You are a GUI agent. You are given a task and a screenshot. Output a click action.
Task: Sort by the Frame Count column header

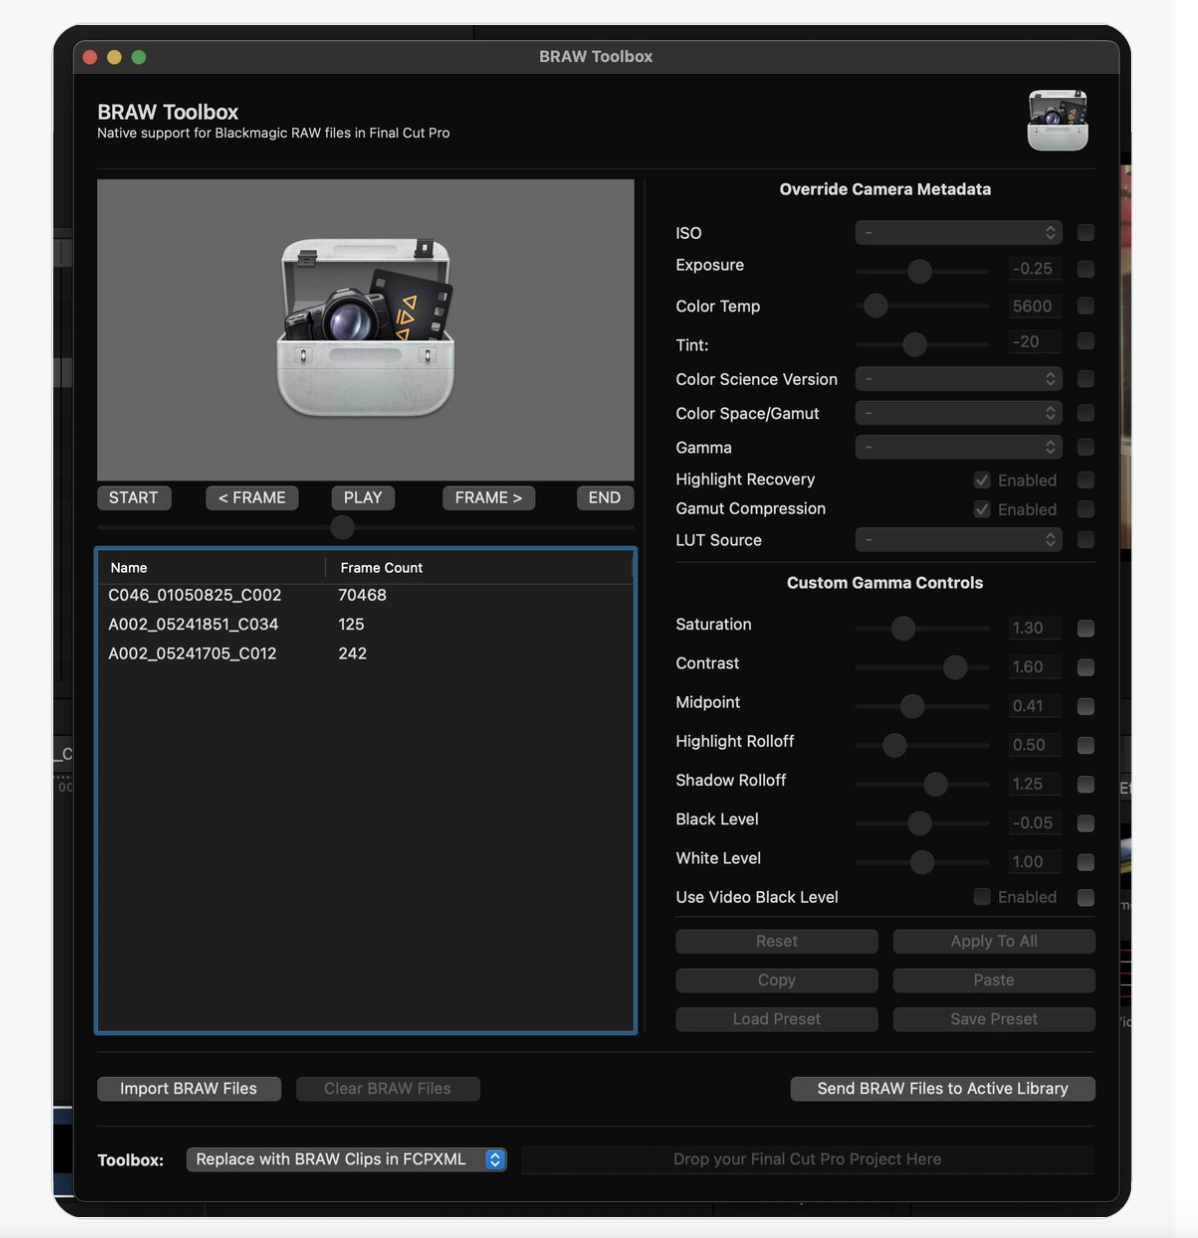381,568
